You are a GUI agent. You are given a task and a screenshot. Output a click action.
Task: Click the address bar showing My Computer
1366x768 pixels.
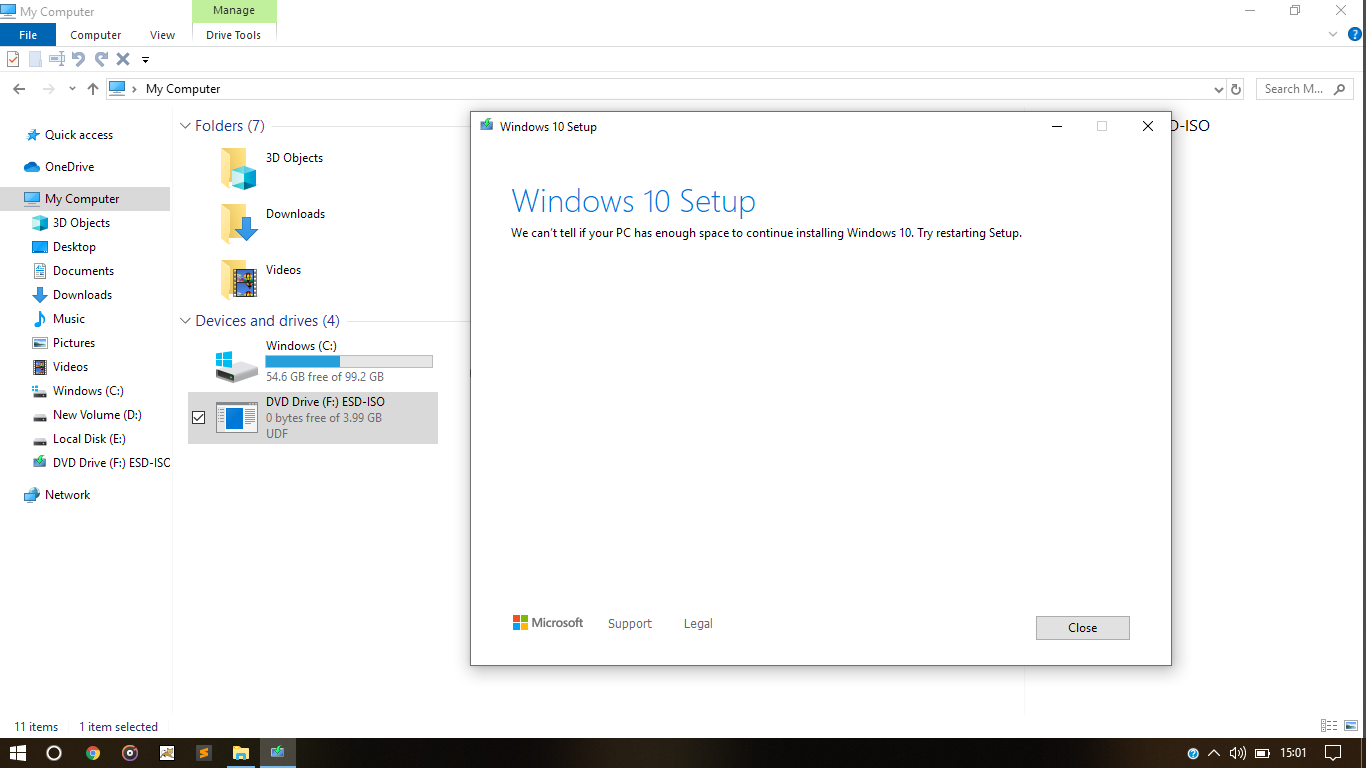click(665, 89)
